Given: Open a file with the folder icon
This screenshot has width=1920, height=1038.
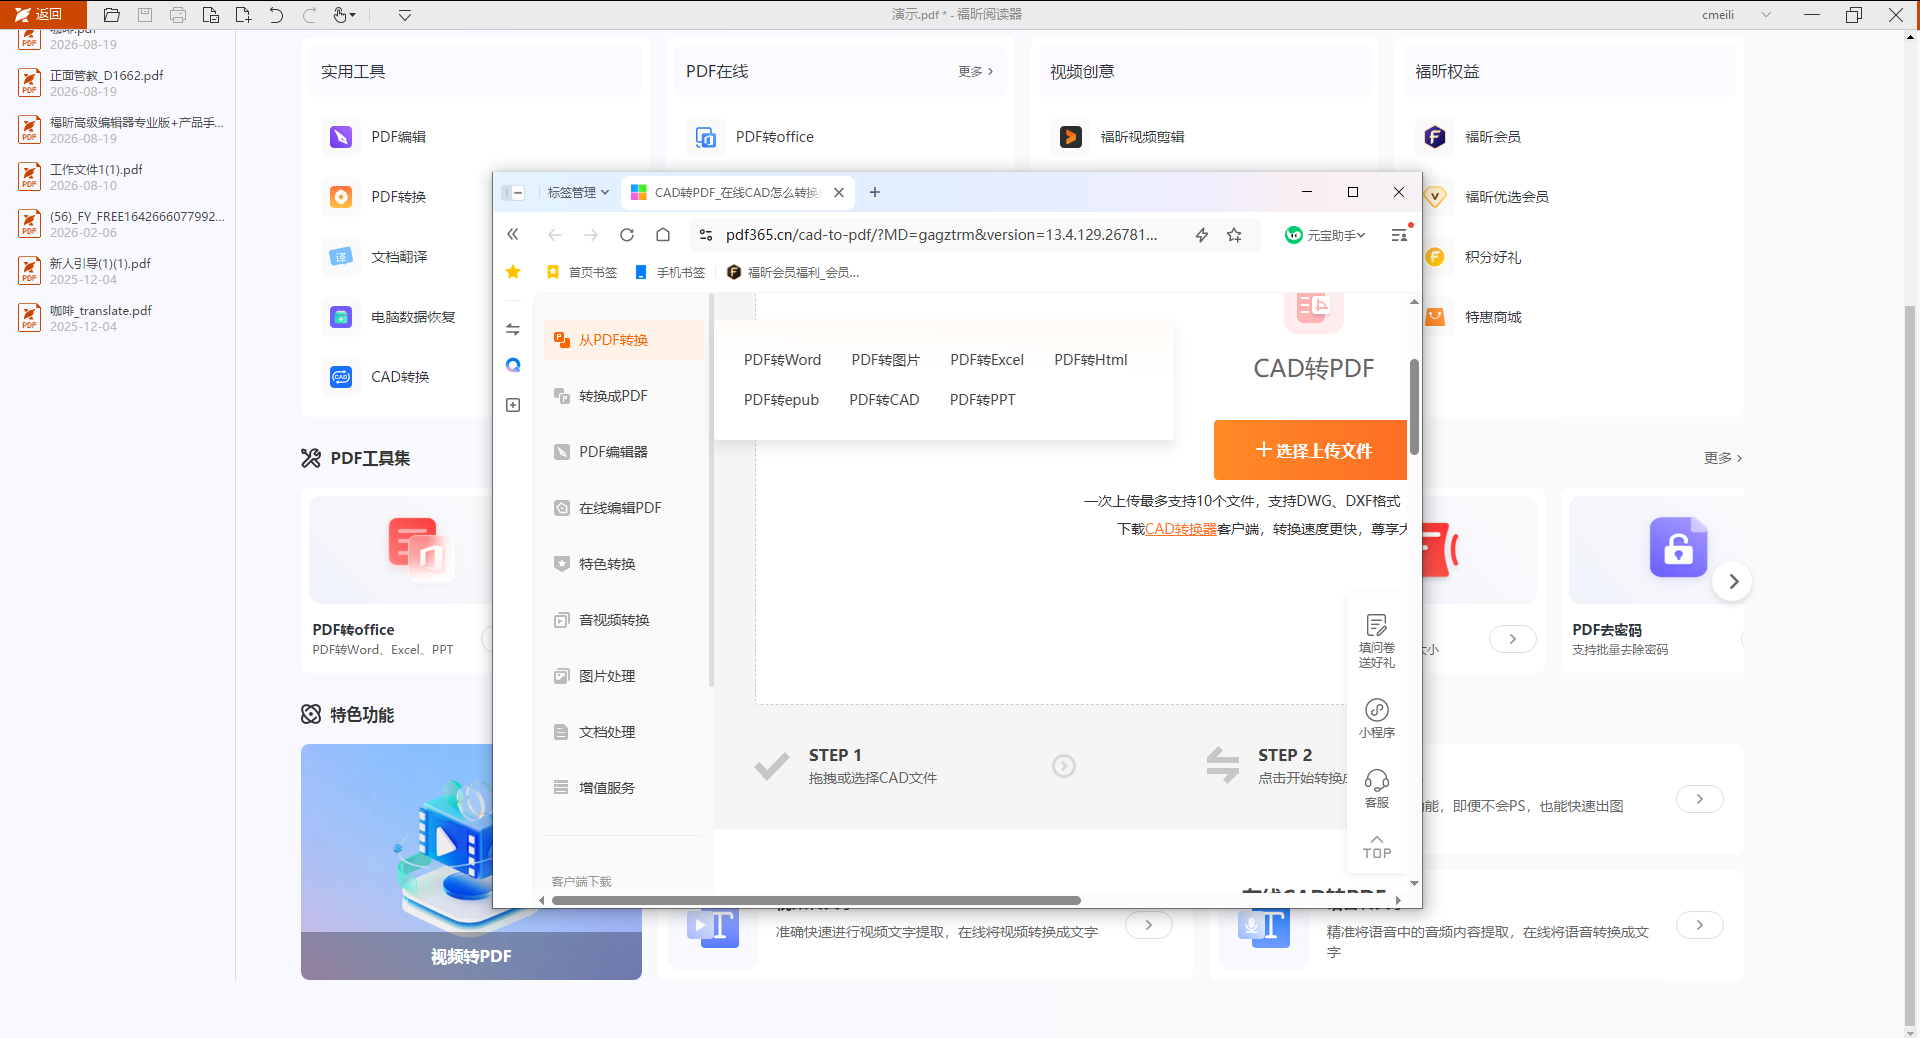Looking at the screenshot, I should [x=112, y=15].
